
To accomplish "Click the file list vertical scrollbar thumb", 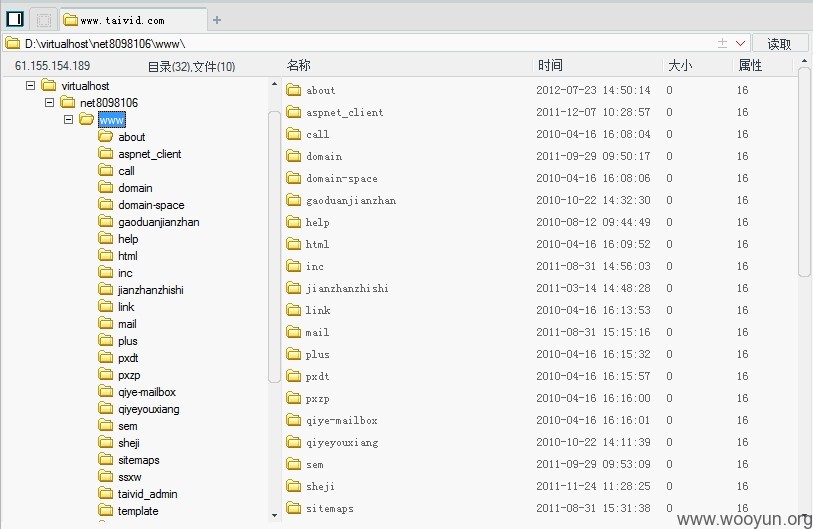I will 804,172.
